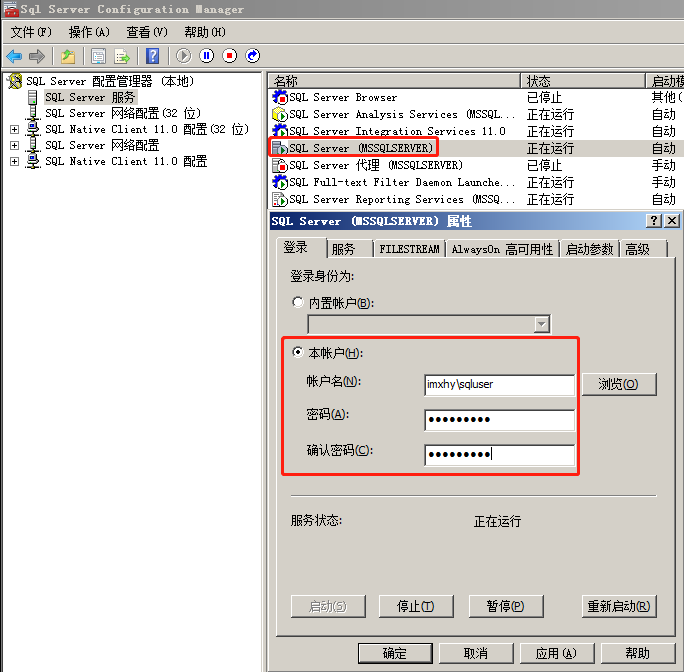Click the SQL Server Browser service icon
This screenshot has width=684, height=672.
280,97
